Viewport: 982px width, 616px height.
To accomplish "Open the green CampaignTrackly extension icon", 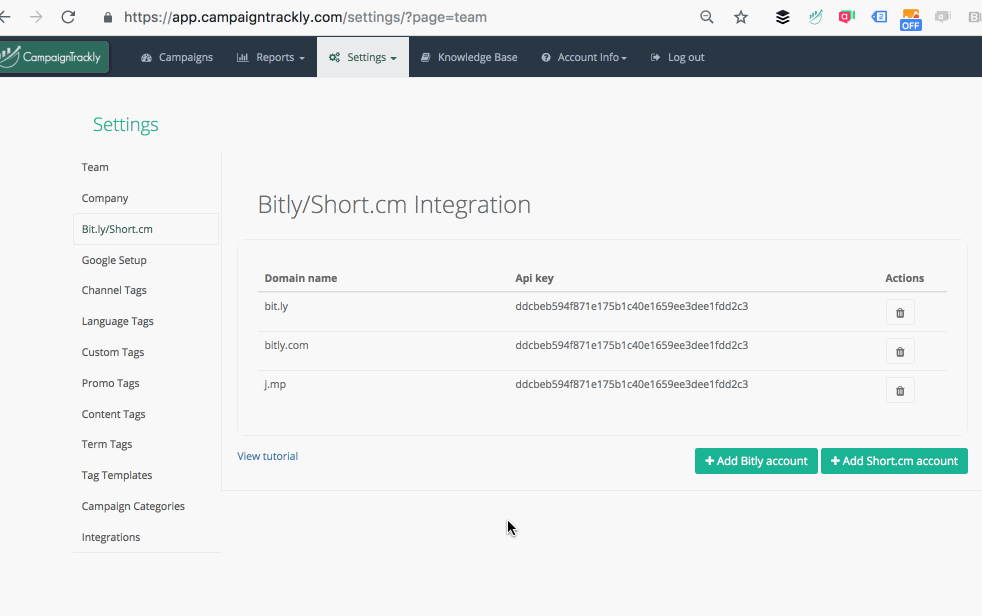I will 815,17.
